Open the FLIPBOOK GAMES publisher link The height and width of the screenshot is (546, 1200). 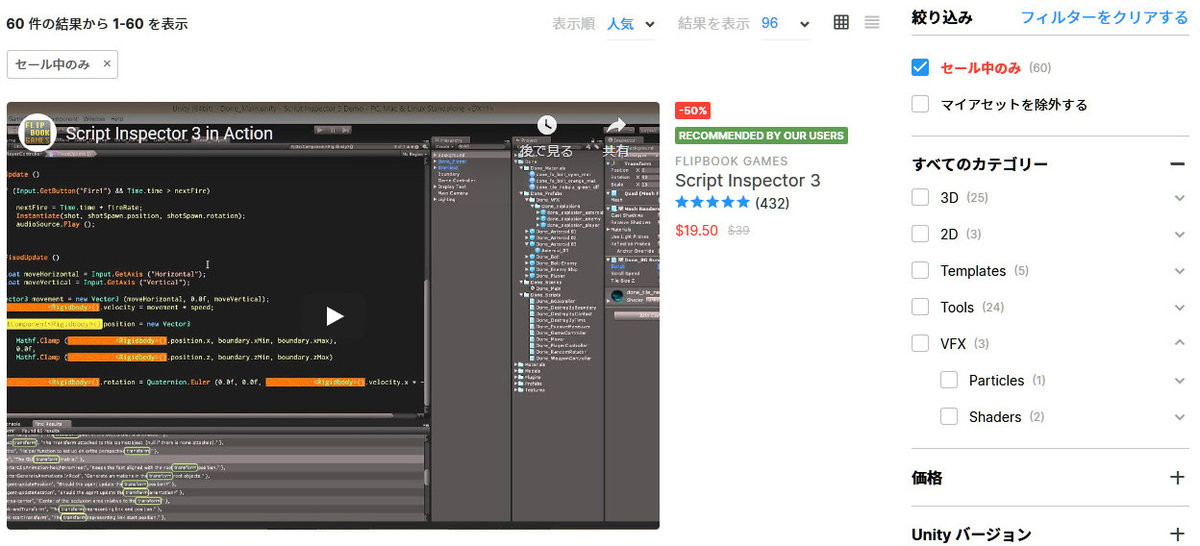tap(731, 161)
